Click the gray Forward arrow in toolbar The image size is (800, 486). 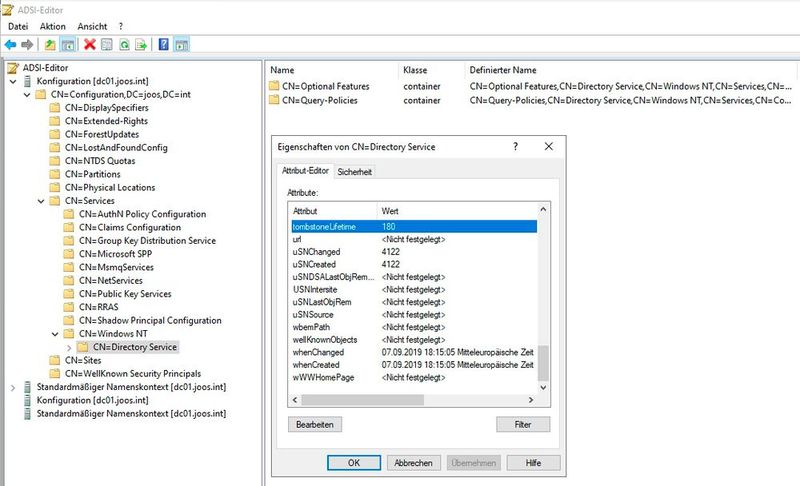pos(27,45)
